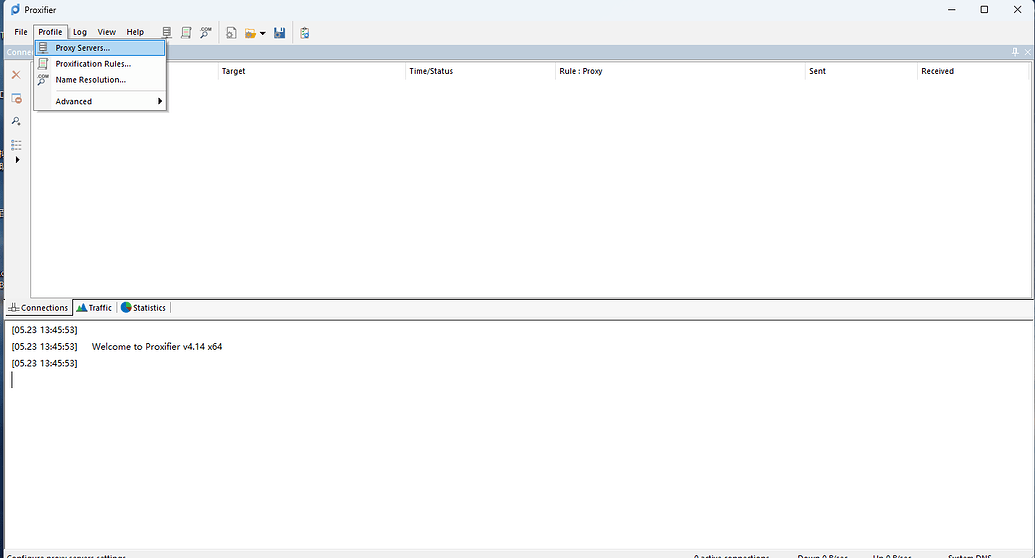Click the Proxy Servers toolbar icon
The height and width of the screenshot is (558, 1035).
coord(167,32)
